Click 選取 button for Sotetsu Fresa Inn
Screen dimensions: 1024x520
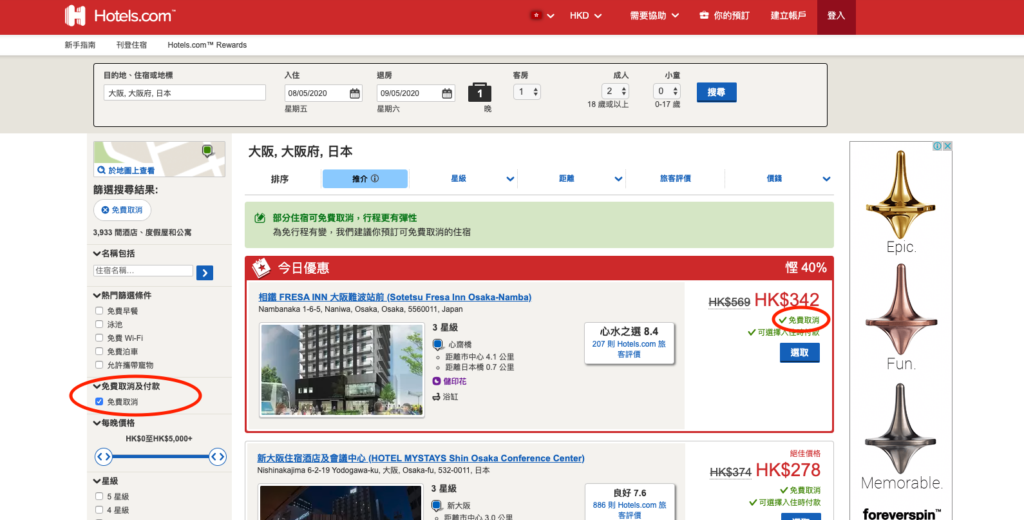coord(799,353)
